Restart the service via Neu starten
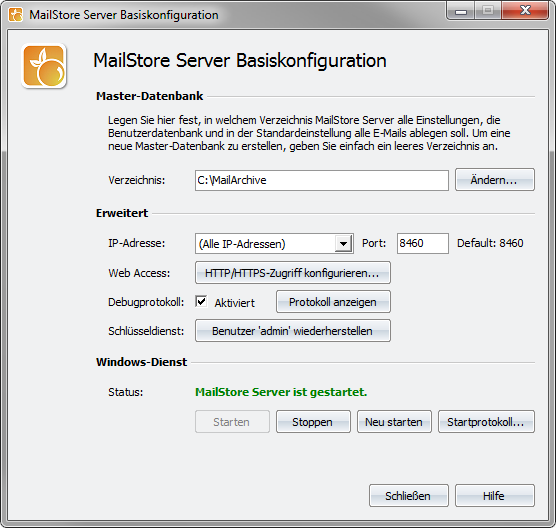This screenshot has width=556, height=528. click(394, 422)
